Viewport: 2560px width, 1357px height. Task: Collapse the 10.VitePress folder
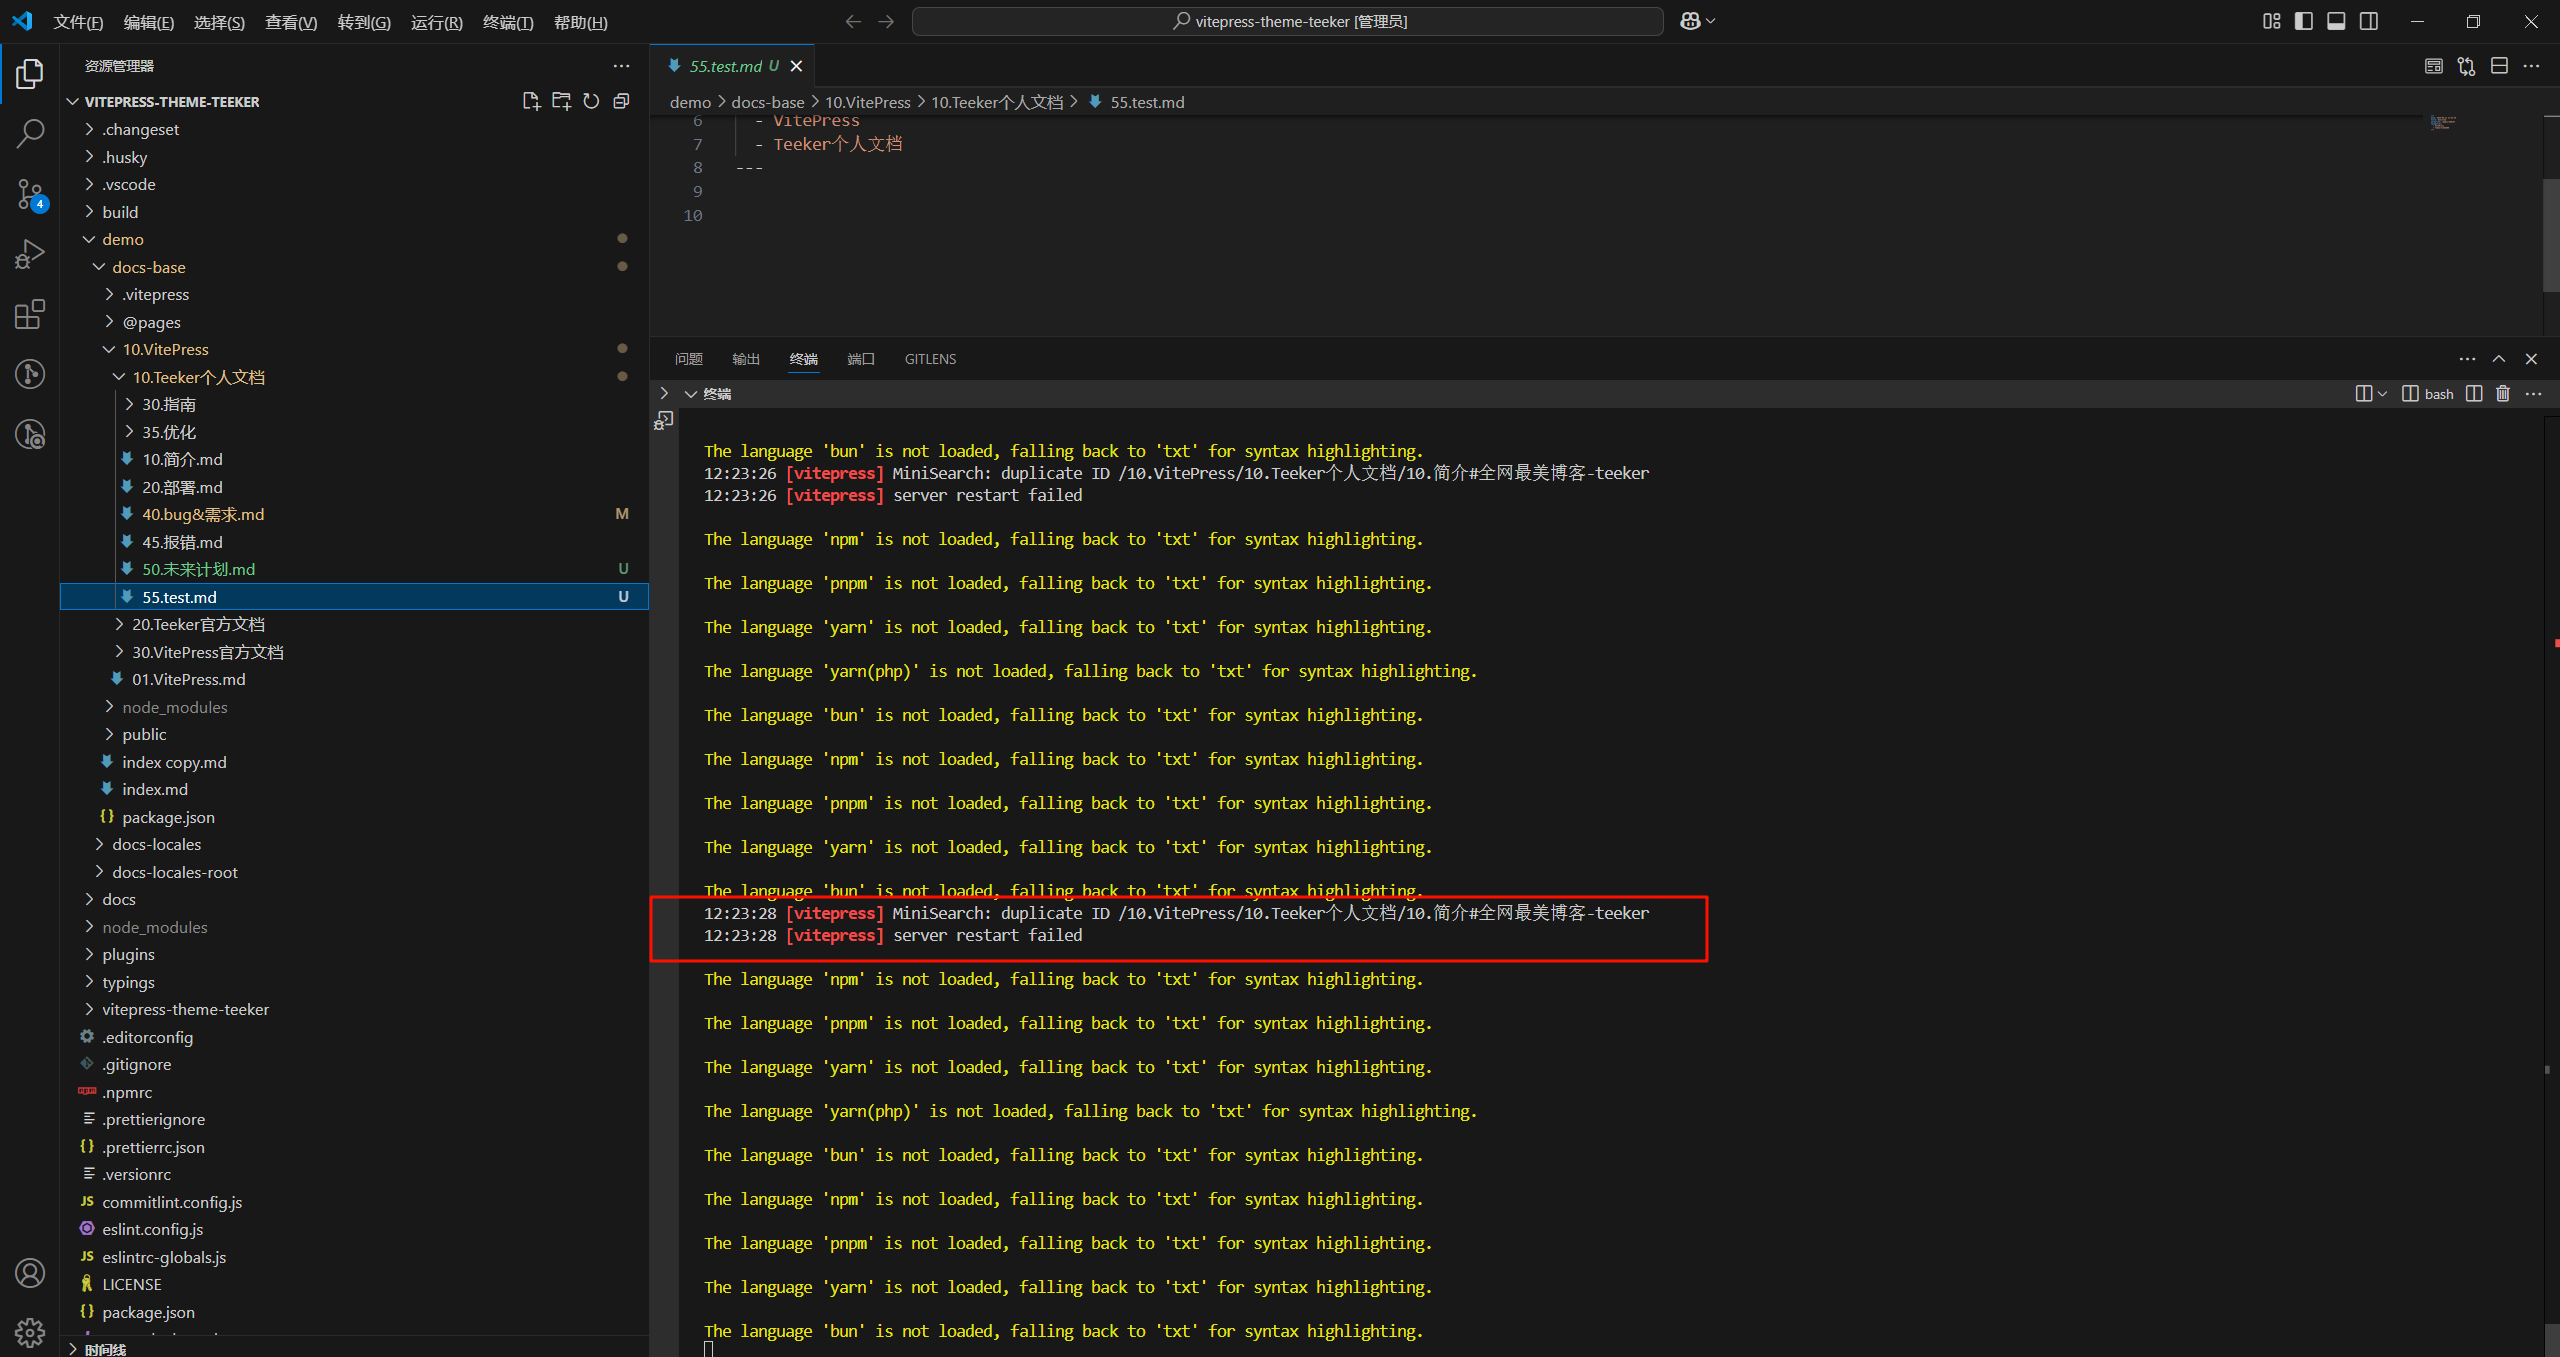point(109,349)
